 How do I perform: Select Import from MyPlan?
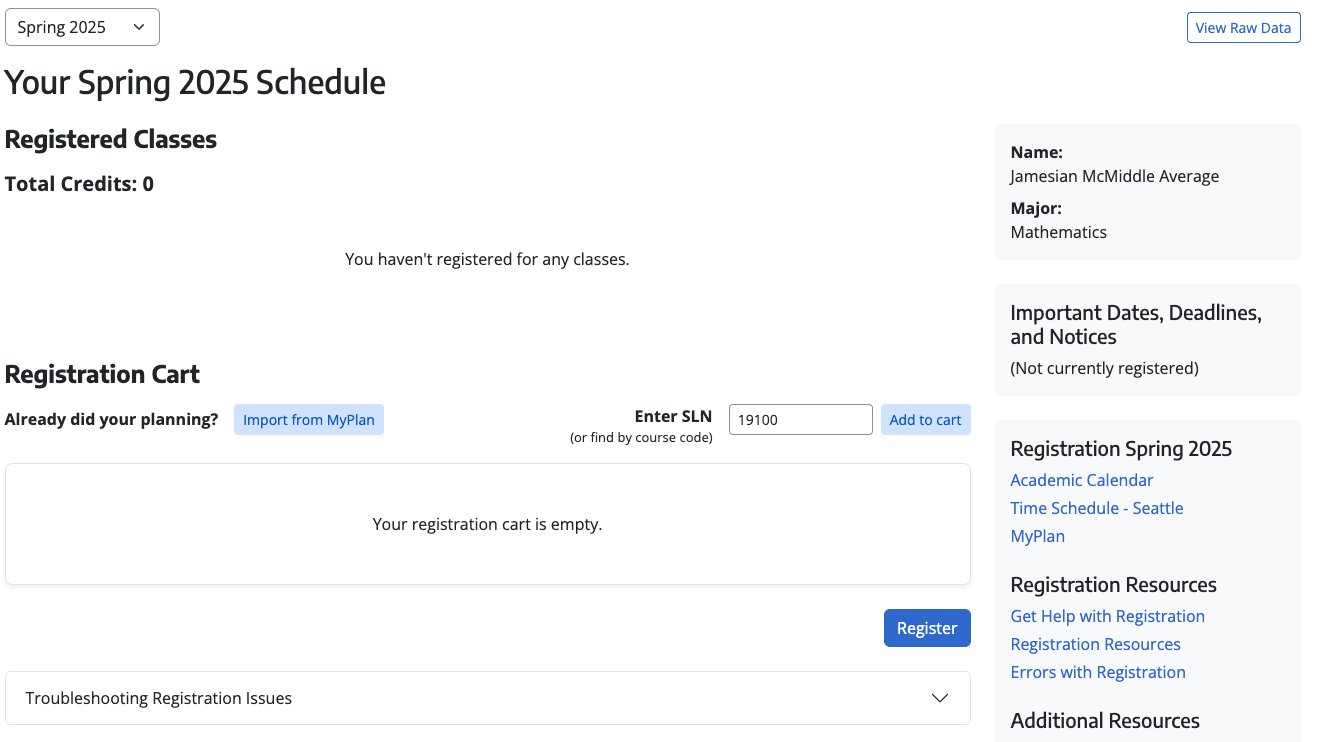308,419
